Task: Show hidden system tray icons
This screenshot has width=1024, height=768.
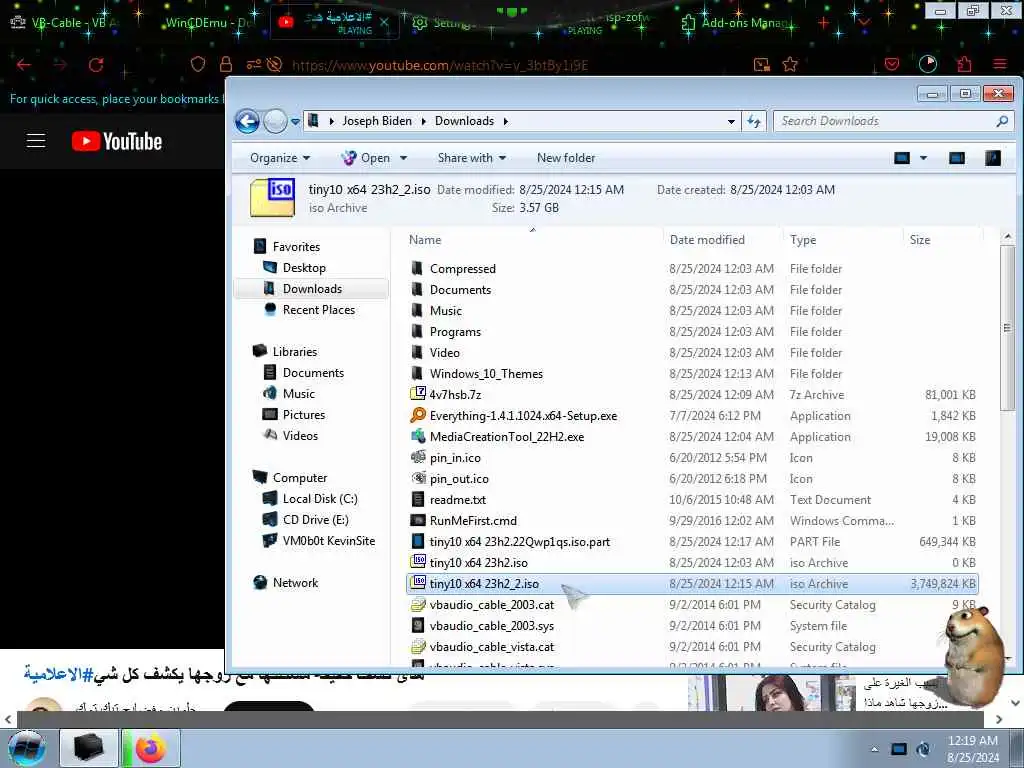Action: tap(874, 749)
